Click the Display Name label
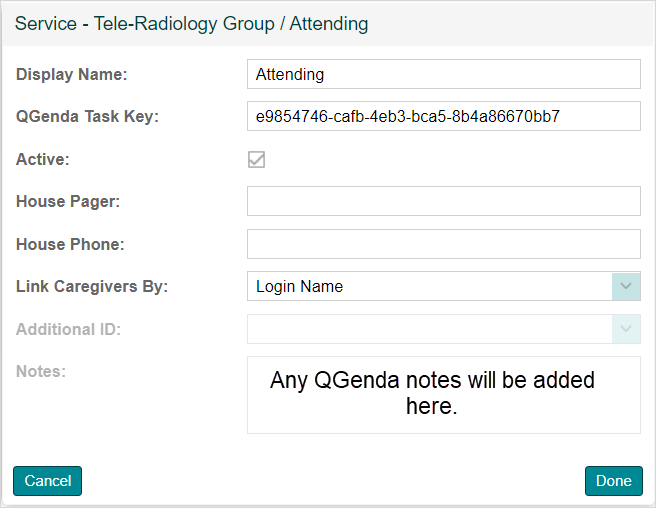This screenshot has height=508, width=656. click(72, 74)
